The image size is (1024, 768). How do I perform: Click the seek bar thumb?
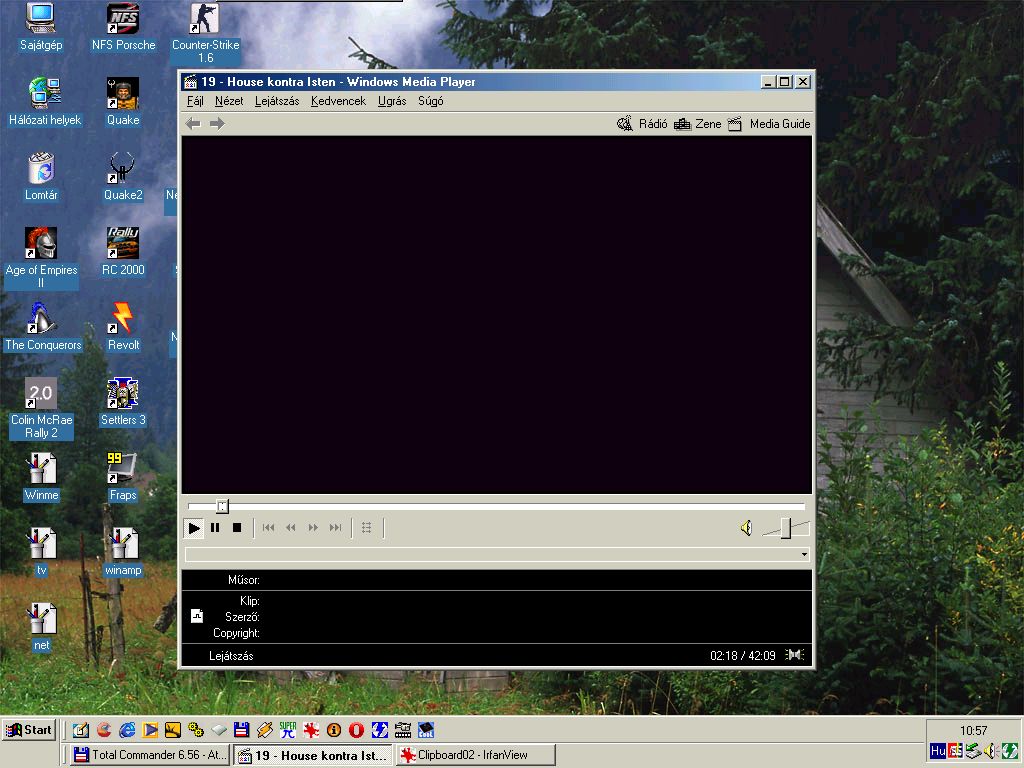tap(222, 506)
